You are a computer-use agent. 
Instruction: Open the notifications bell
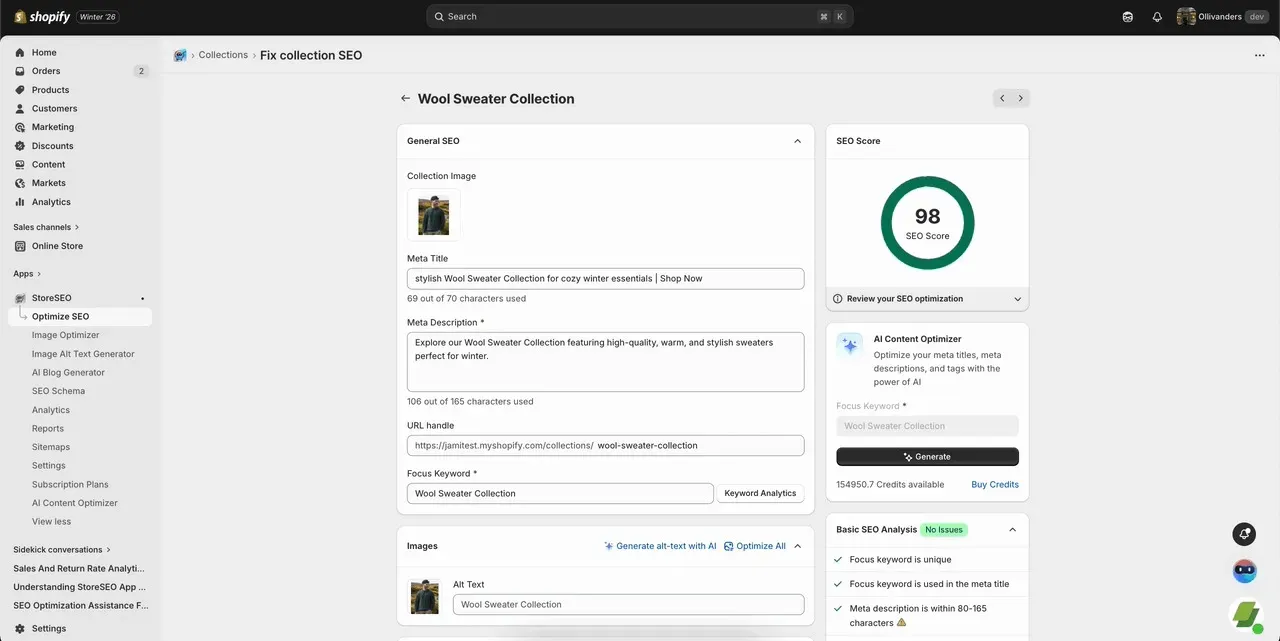pos(1157,17)
